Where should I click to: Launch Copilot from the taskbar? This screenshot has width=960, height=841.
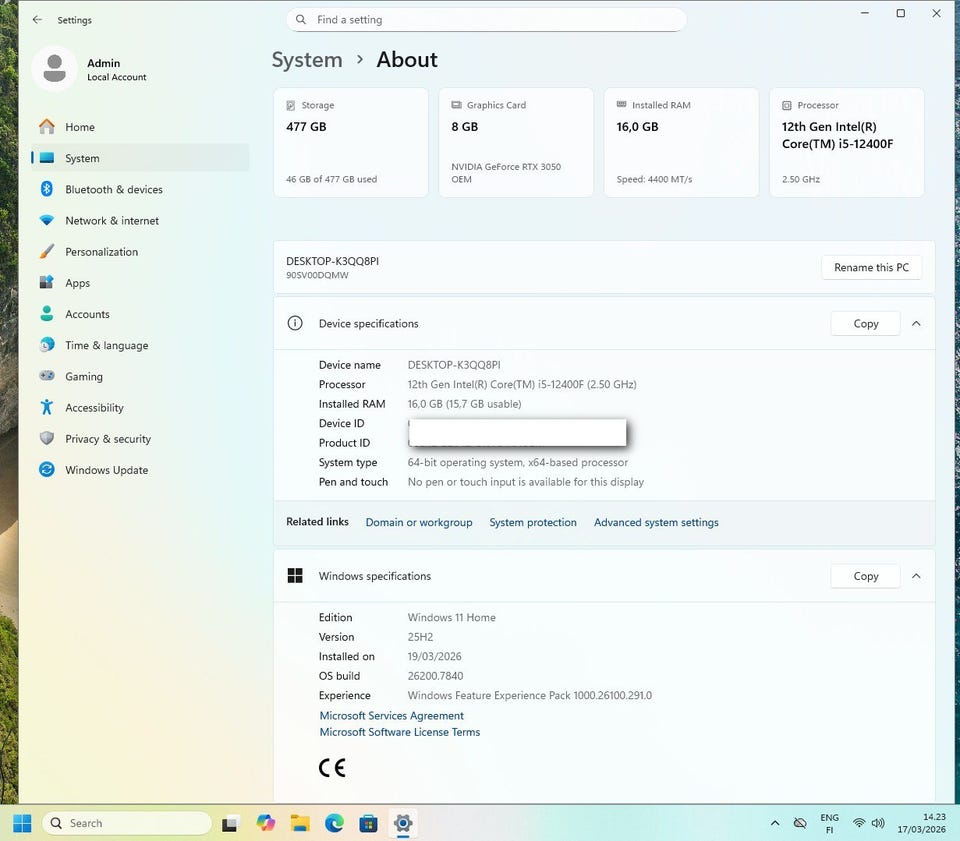coord(266,823)
